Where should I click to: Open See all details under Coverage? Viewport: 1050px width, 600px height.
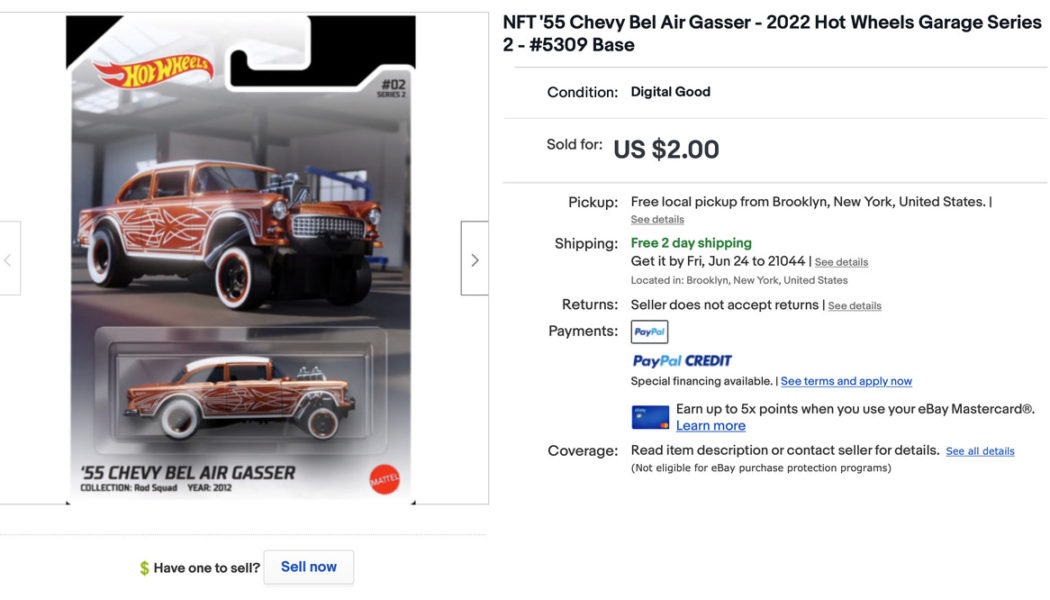(980, 451)
